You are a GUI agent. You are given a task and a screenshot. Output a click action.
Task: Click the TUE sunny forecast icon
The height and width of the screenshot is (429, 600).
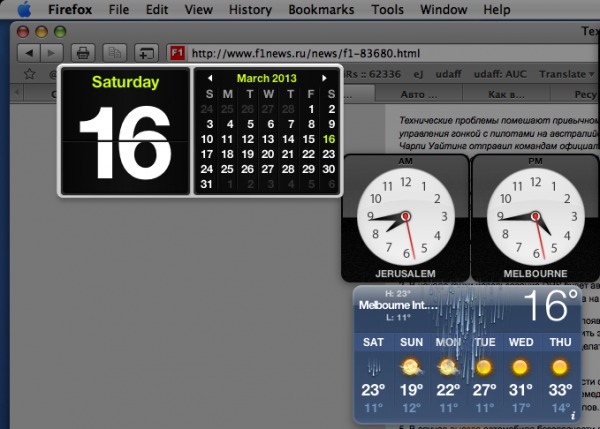click(484, 367)
